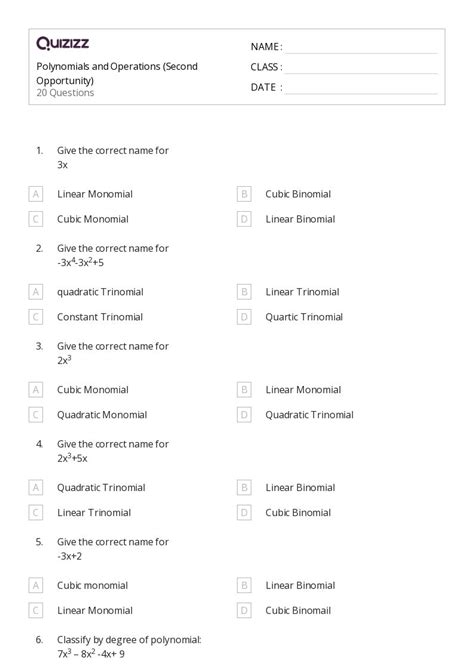
Task: Click the DATE blank line field
Action: click(x=362, y=88)
